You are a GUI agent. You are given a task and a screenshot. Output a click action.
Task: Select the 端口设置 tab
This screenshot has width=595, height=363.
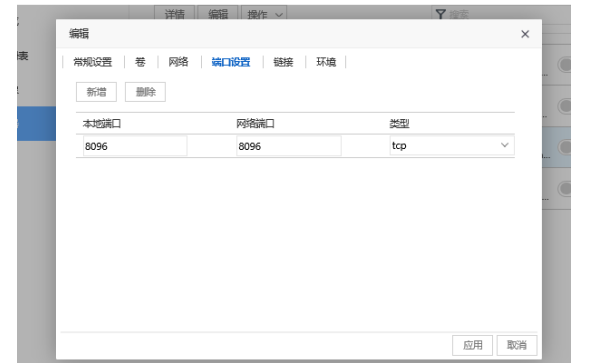[231, 62]
